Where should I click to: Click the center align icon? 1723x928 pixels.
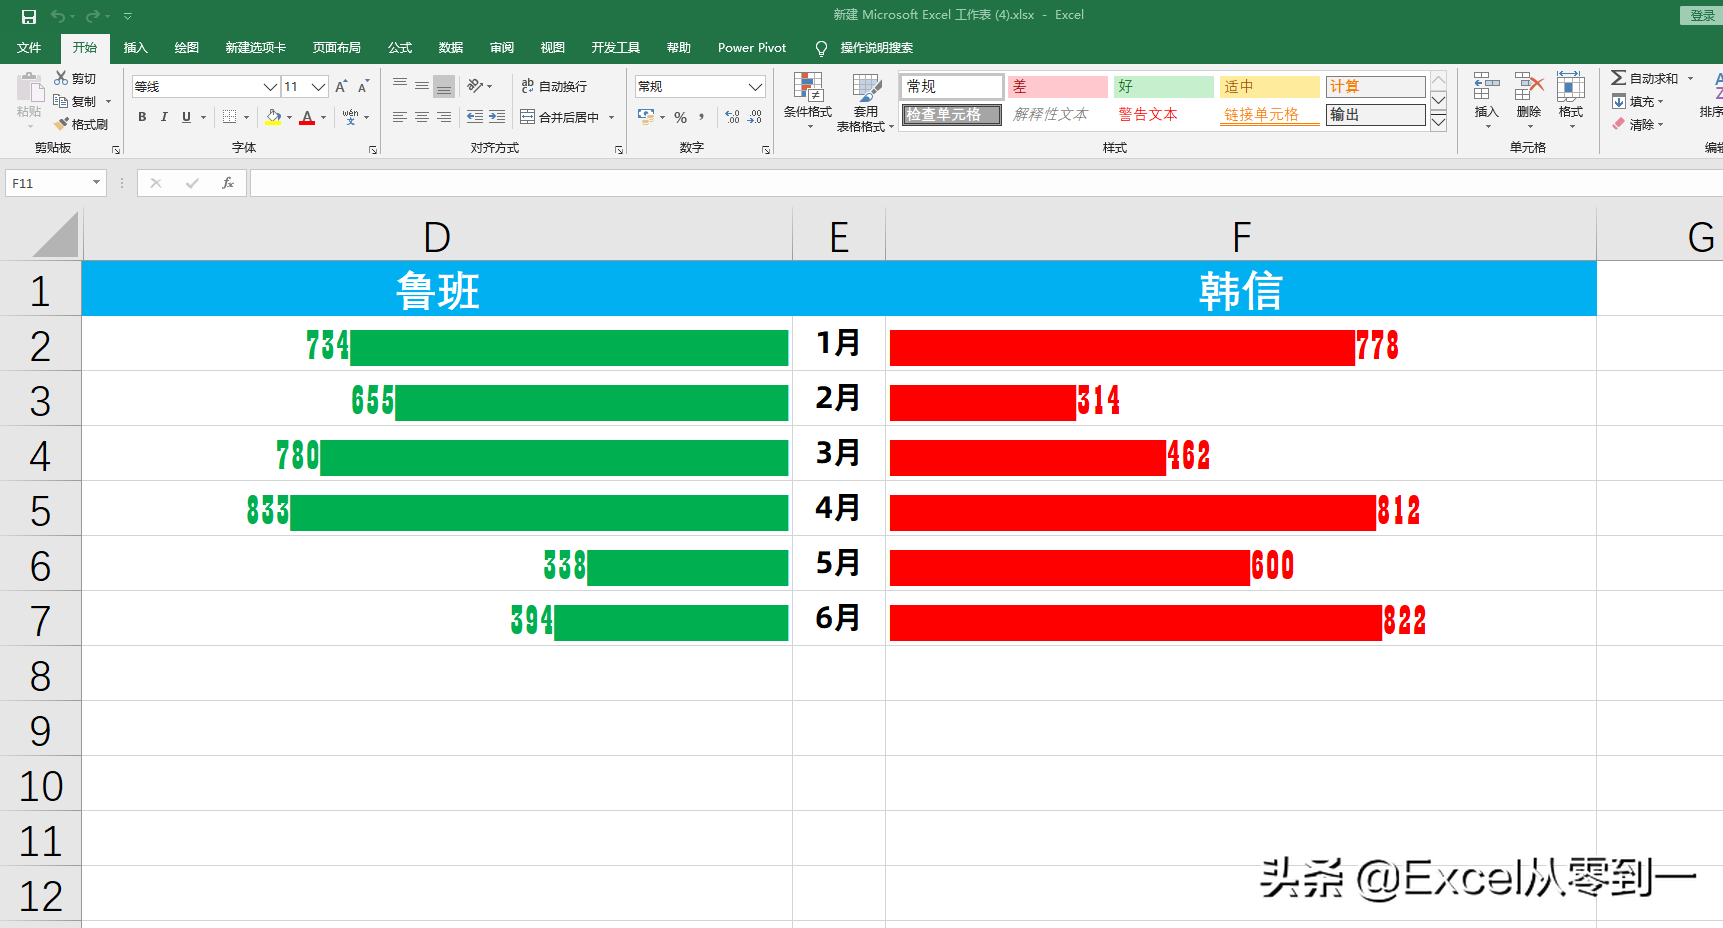pos(422,117)
